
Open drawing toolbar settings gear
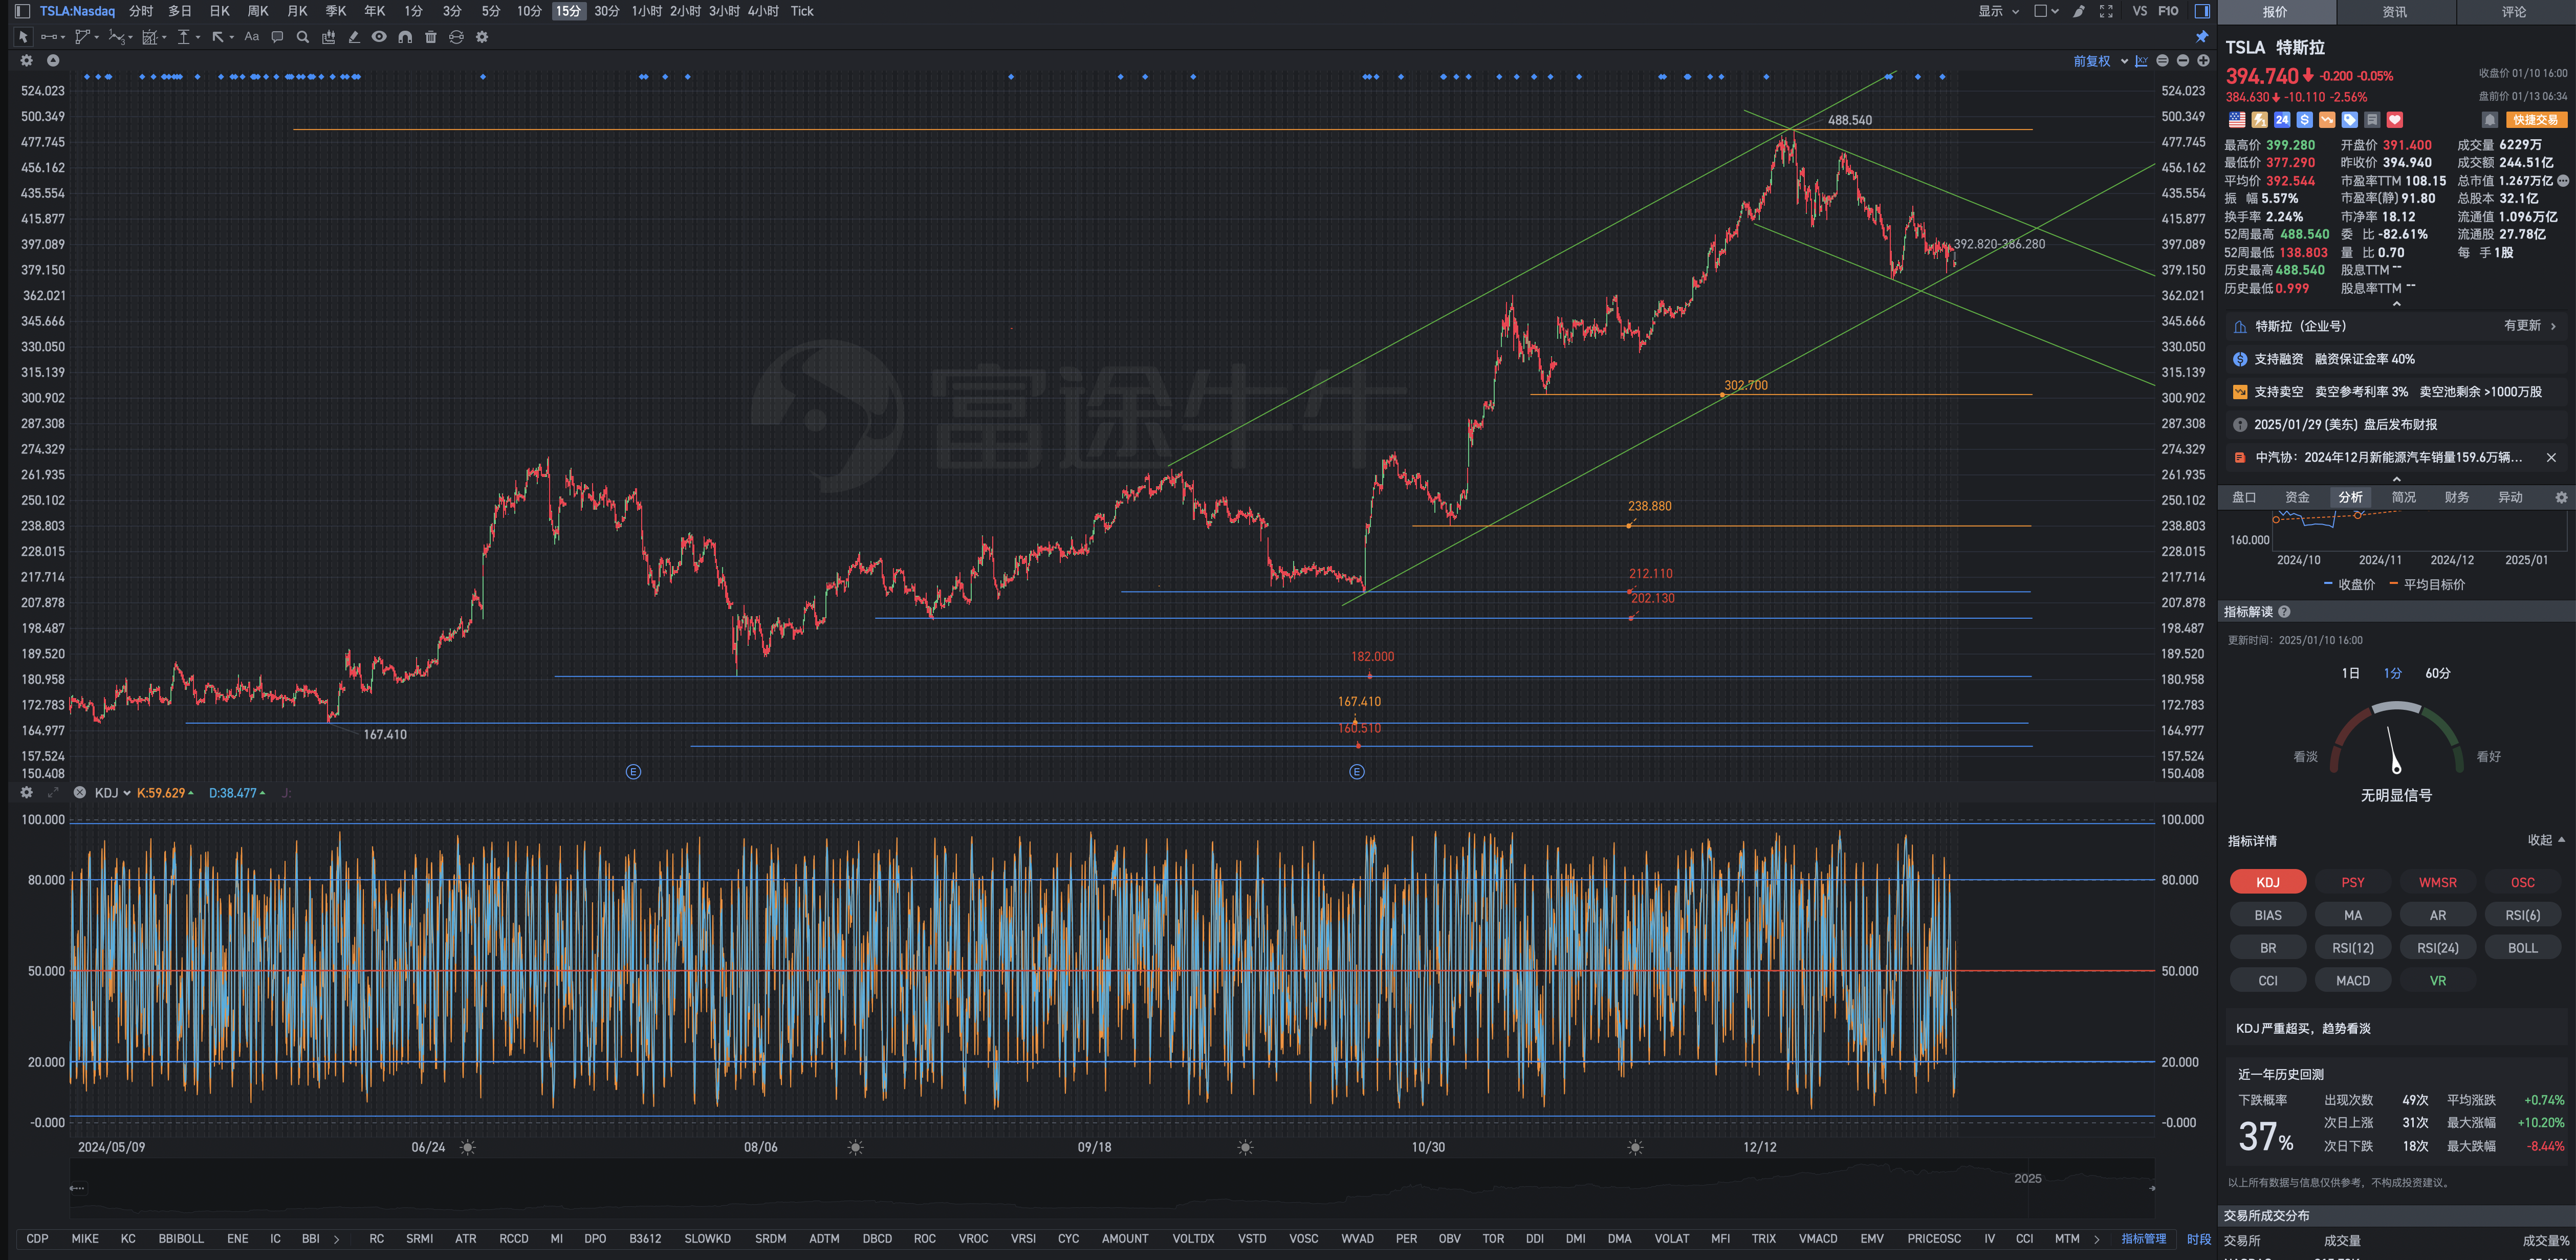click(482, 37)
